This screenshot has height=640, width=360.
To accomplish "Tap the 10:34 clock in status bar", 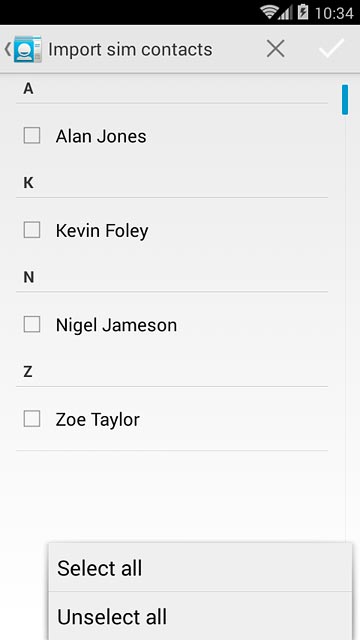I will coord(334,13).
